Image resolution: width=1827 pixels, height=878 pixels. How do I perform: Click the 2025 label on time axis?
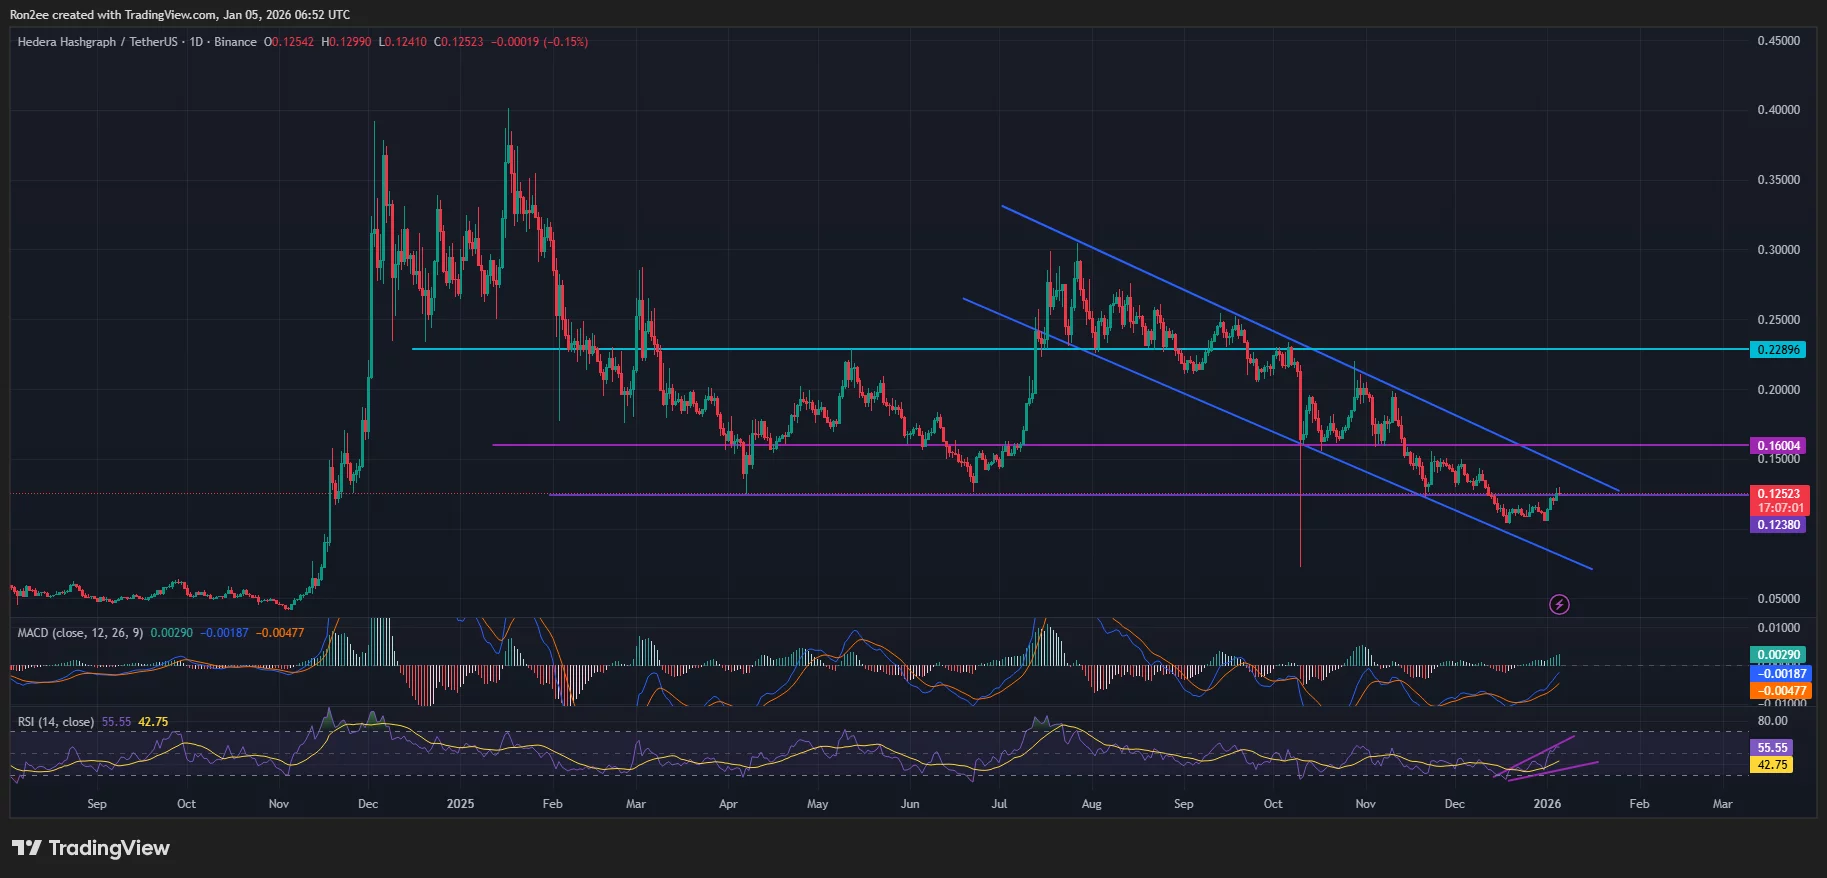pyautogui.click(x=460, y=804)
